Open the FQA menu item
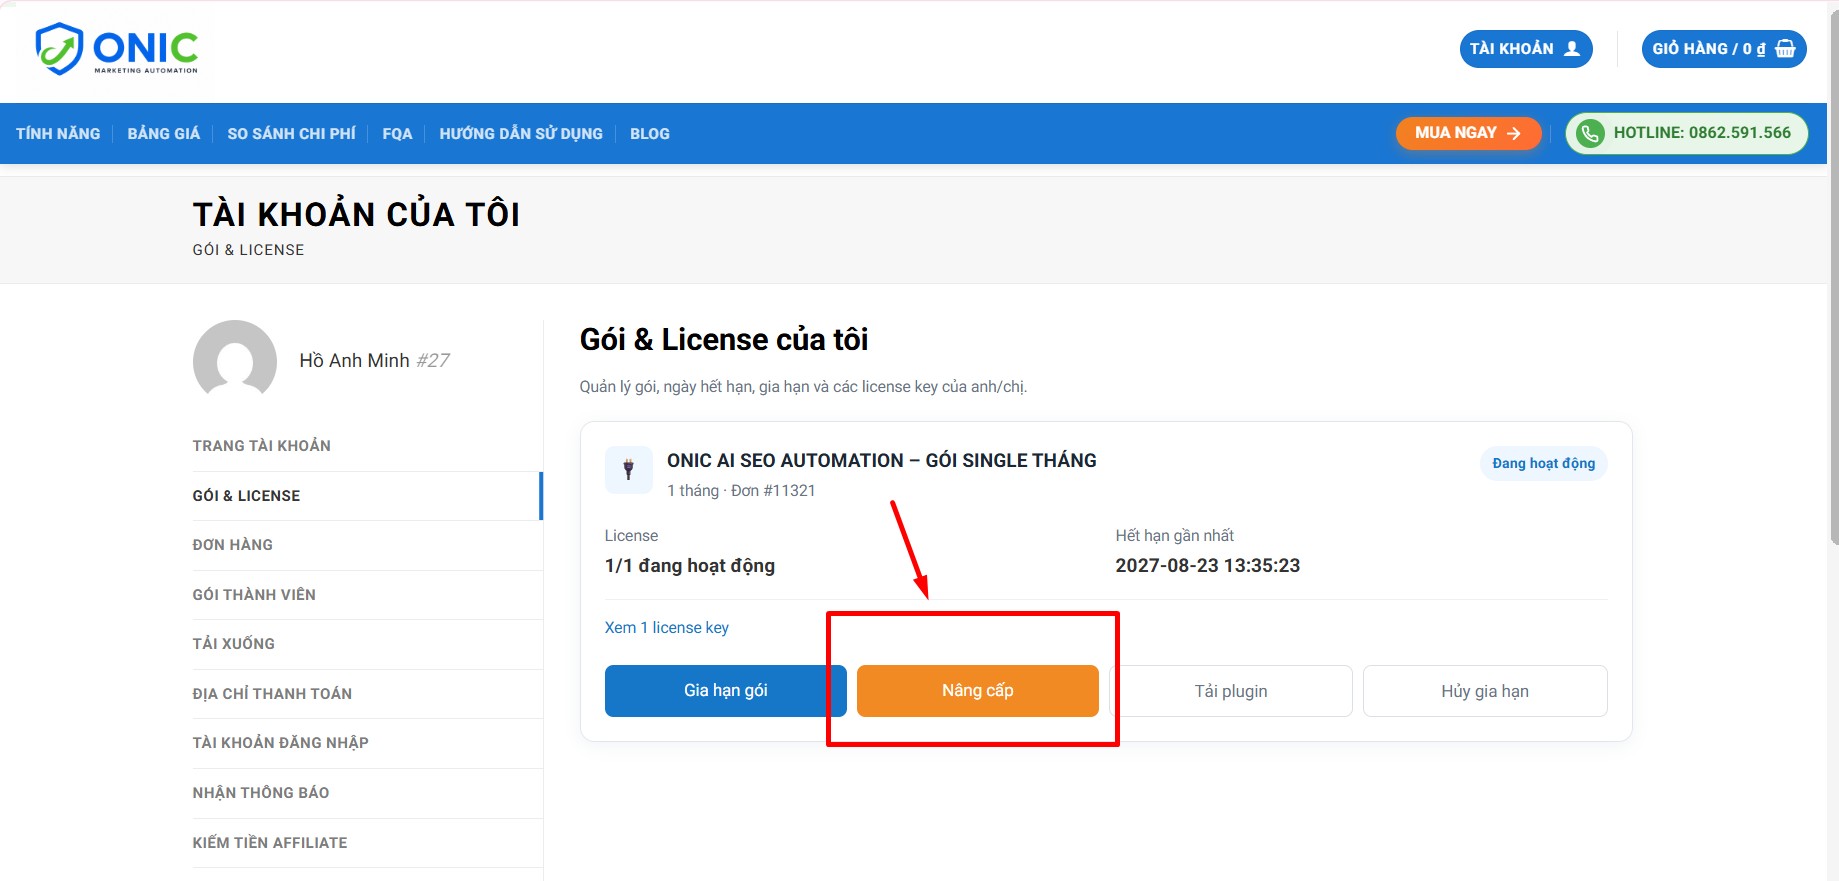The height and width of the screenshot is (881, 1839). [397, 133]
